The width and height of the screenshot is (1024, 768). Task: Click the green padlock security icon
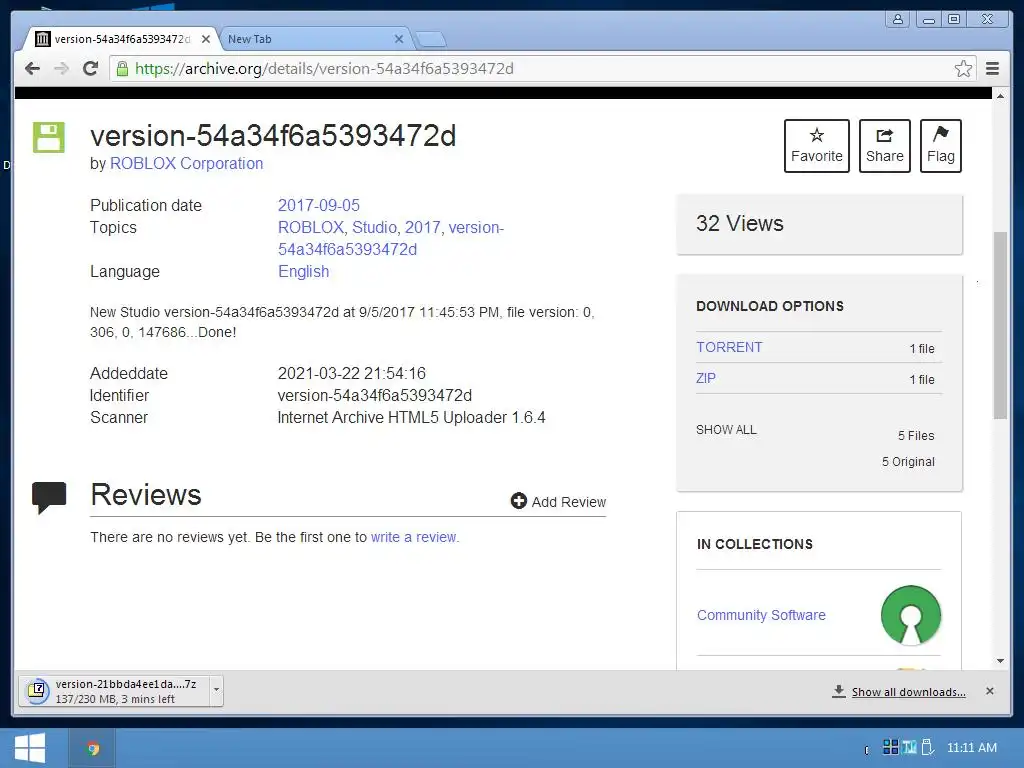coord(122,69)
